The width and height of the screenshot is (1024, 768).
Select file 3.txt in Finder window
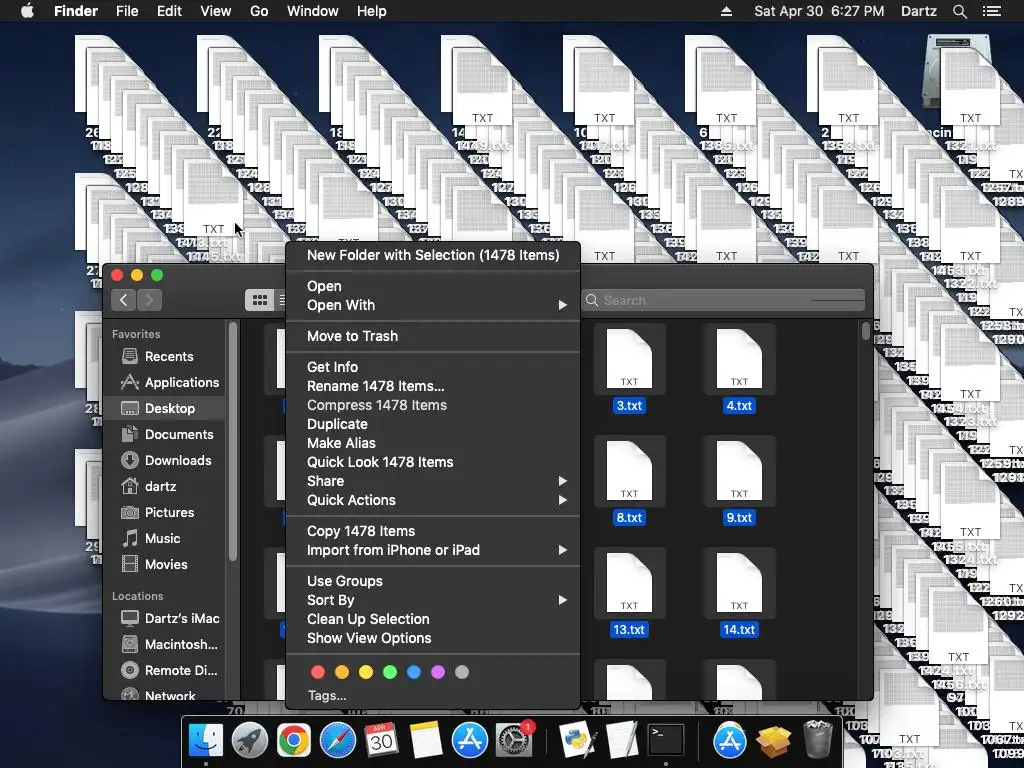click(629, 370)
